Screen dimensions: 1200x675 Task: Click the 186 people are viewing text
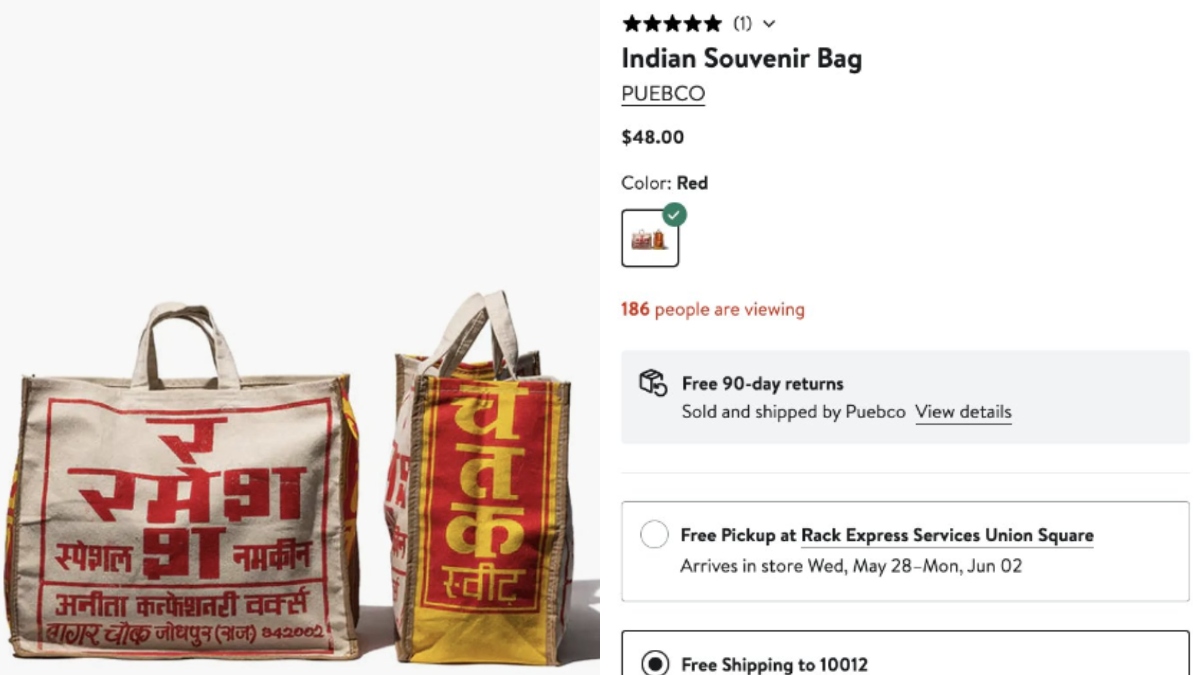click(713, 310)
